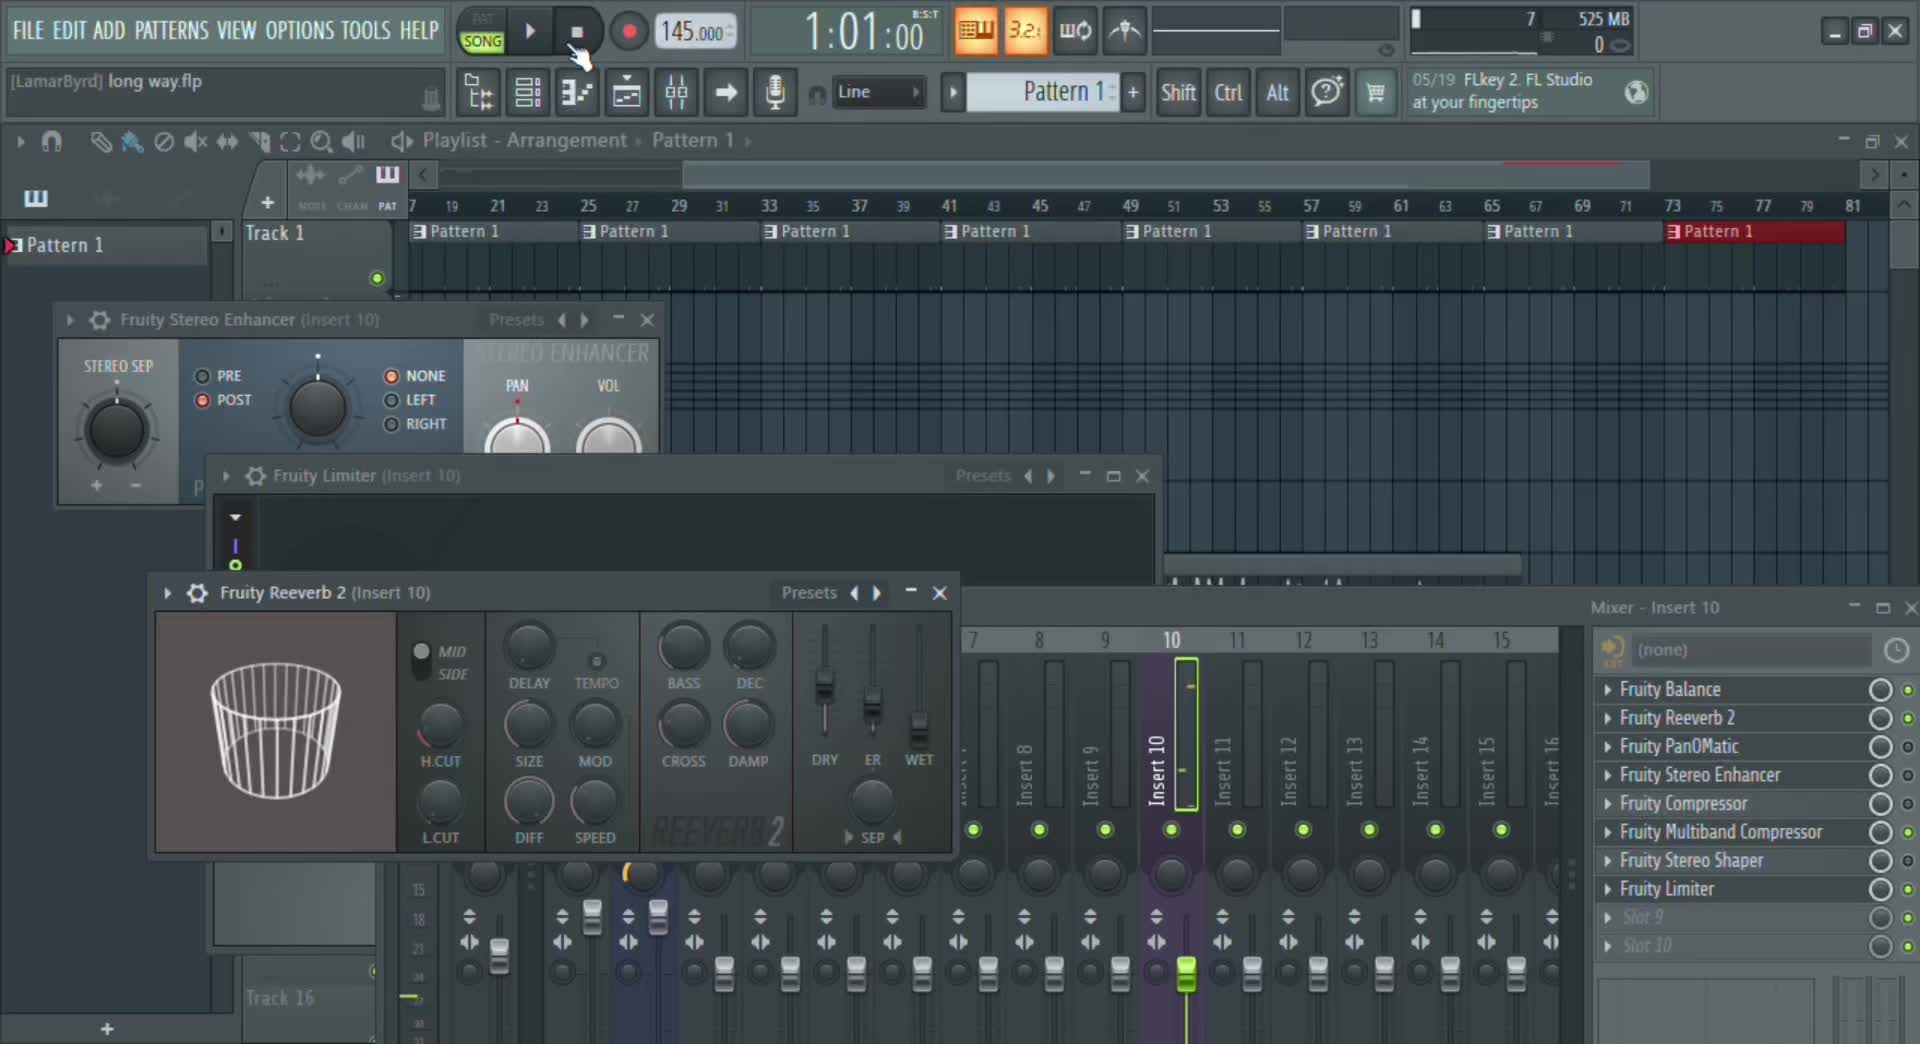Select the playlist paint brush tool
1920x1044 pixels.
[132, 142]
